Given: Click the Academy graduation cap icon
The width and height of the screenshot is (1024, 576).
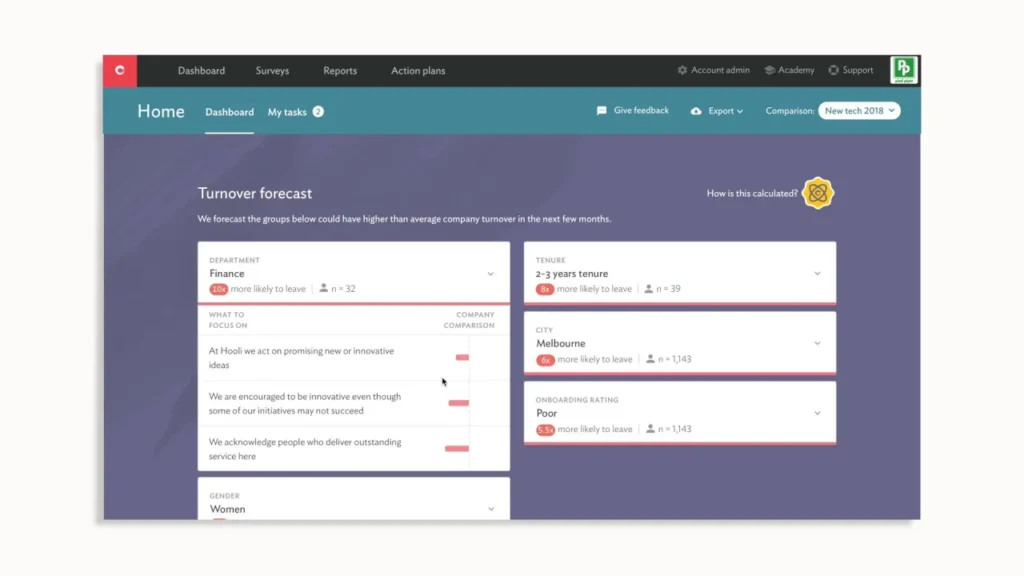Looking at the screenshot, I should 770,70.
